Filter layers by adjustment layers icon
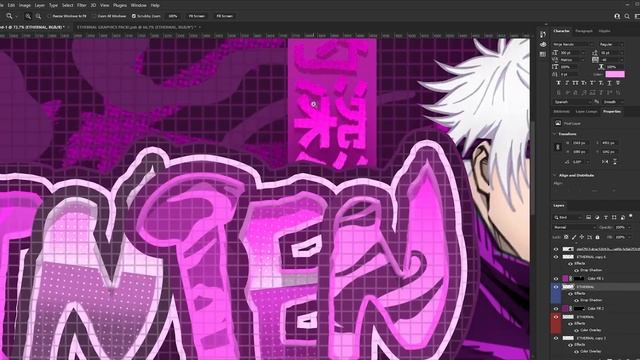This screenshot has width=640, height=360. (x=597, y=218)
